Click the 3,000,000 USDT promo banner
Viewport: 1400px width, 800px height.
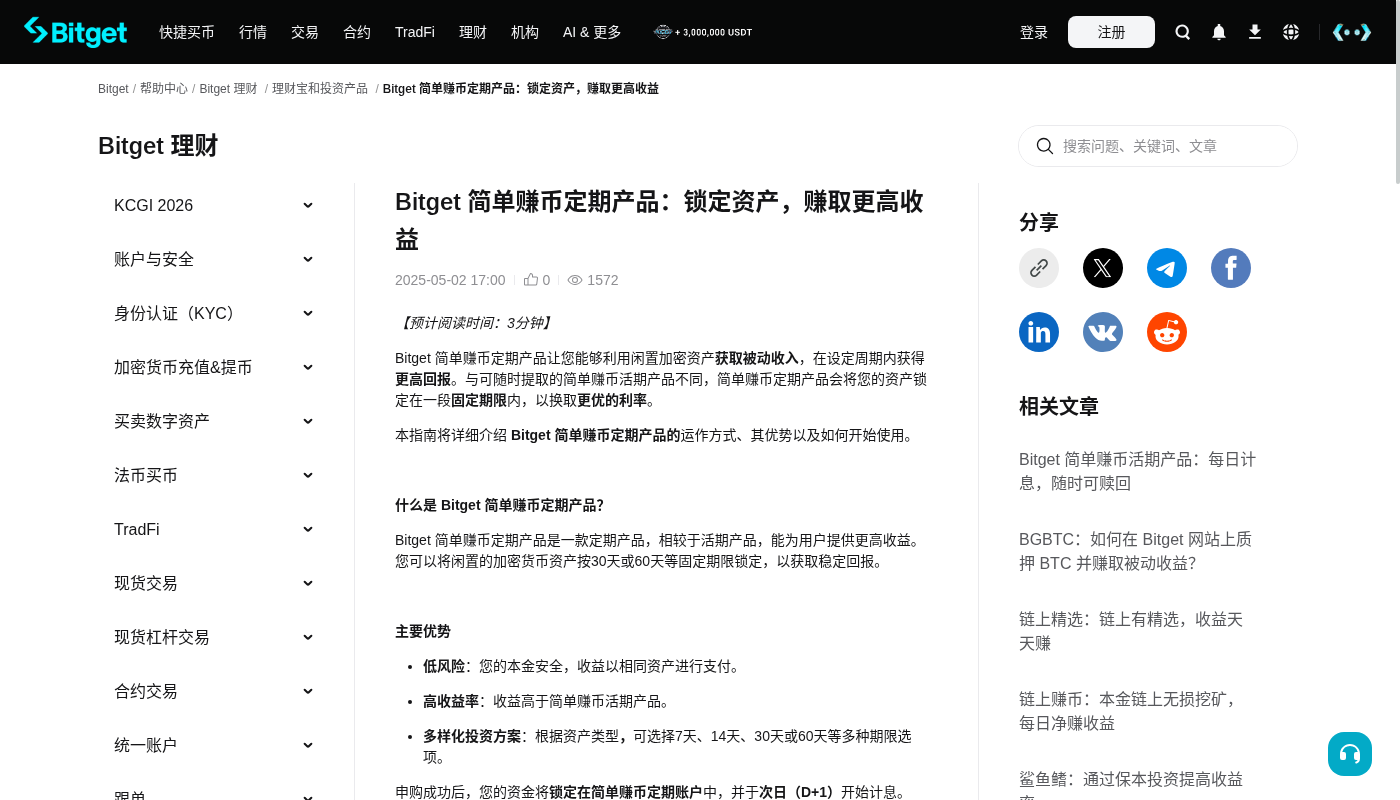[703, 32]
